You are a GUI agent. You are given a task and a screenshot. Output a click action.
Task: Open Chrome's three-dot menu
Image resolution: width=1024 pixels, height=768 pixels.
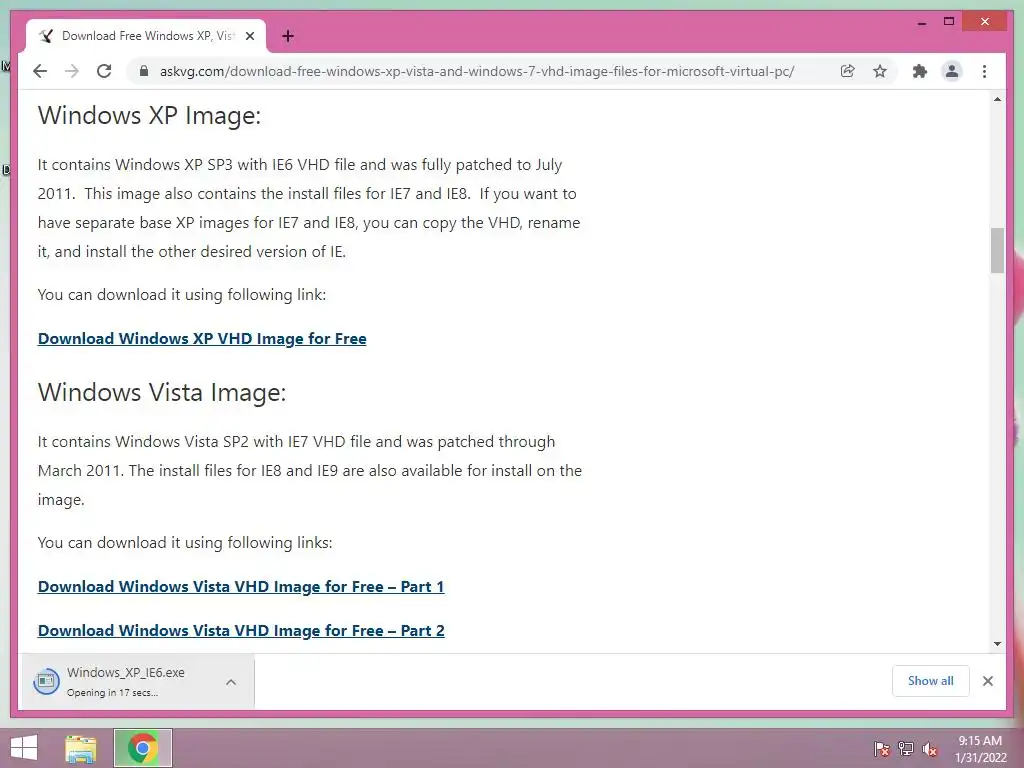click(x=984, y=71)
